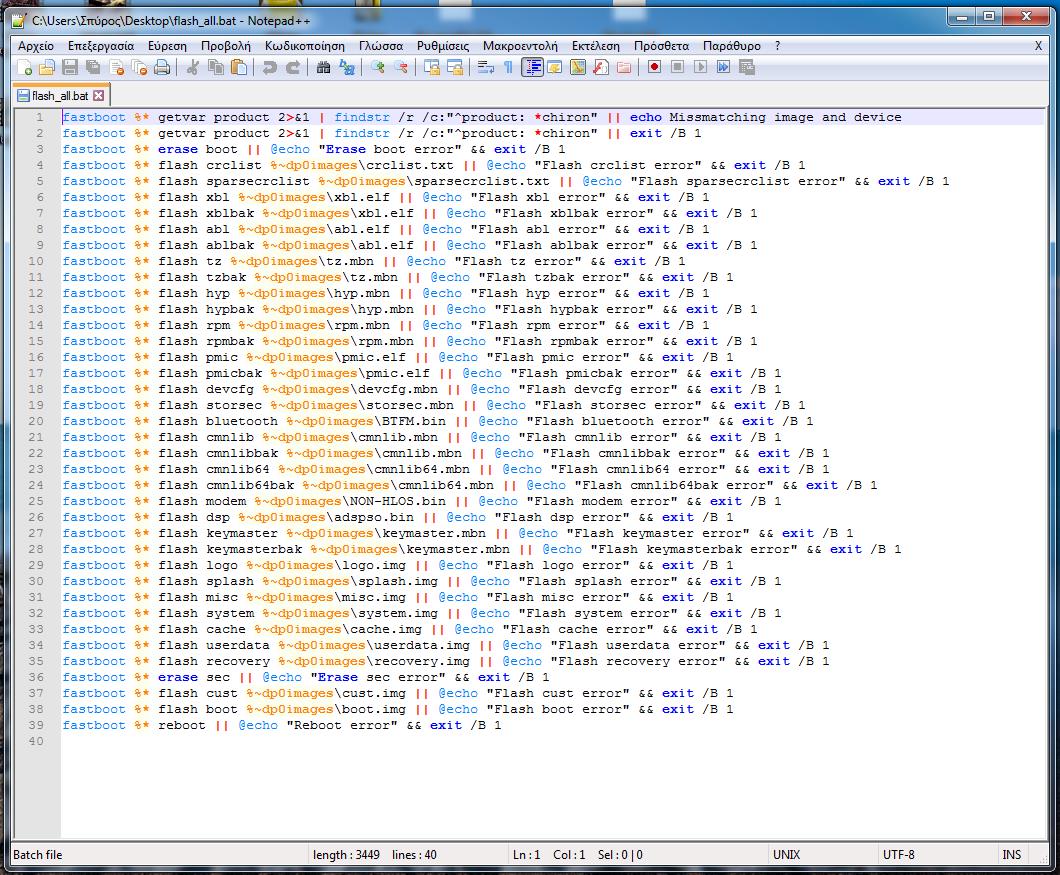Toggle word wrap in the toolbar
Viewport: 1060px width, 875px height.
pyautogui.click(x=485, y=68)
